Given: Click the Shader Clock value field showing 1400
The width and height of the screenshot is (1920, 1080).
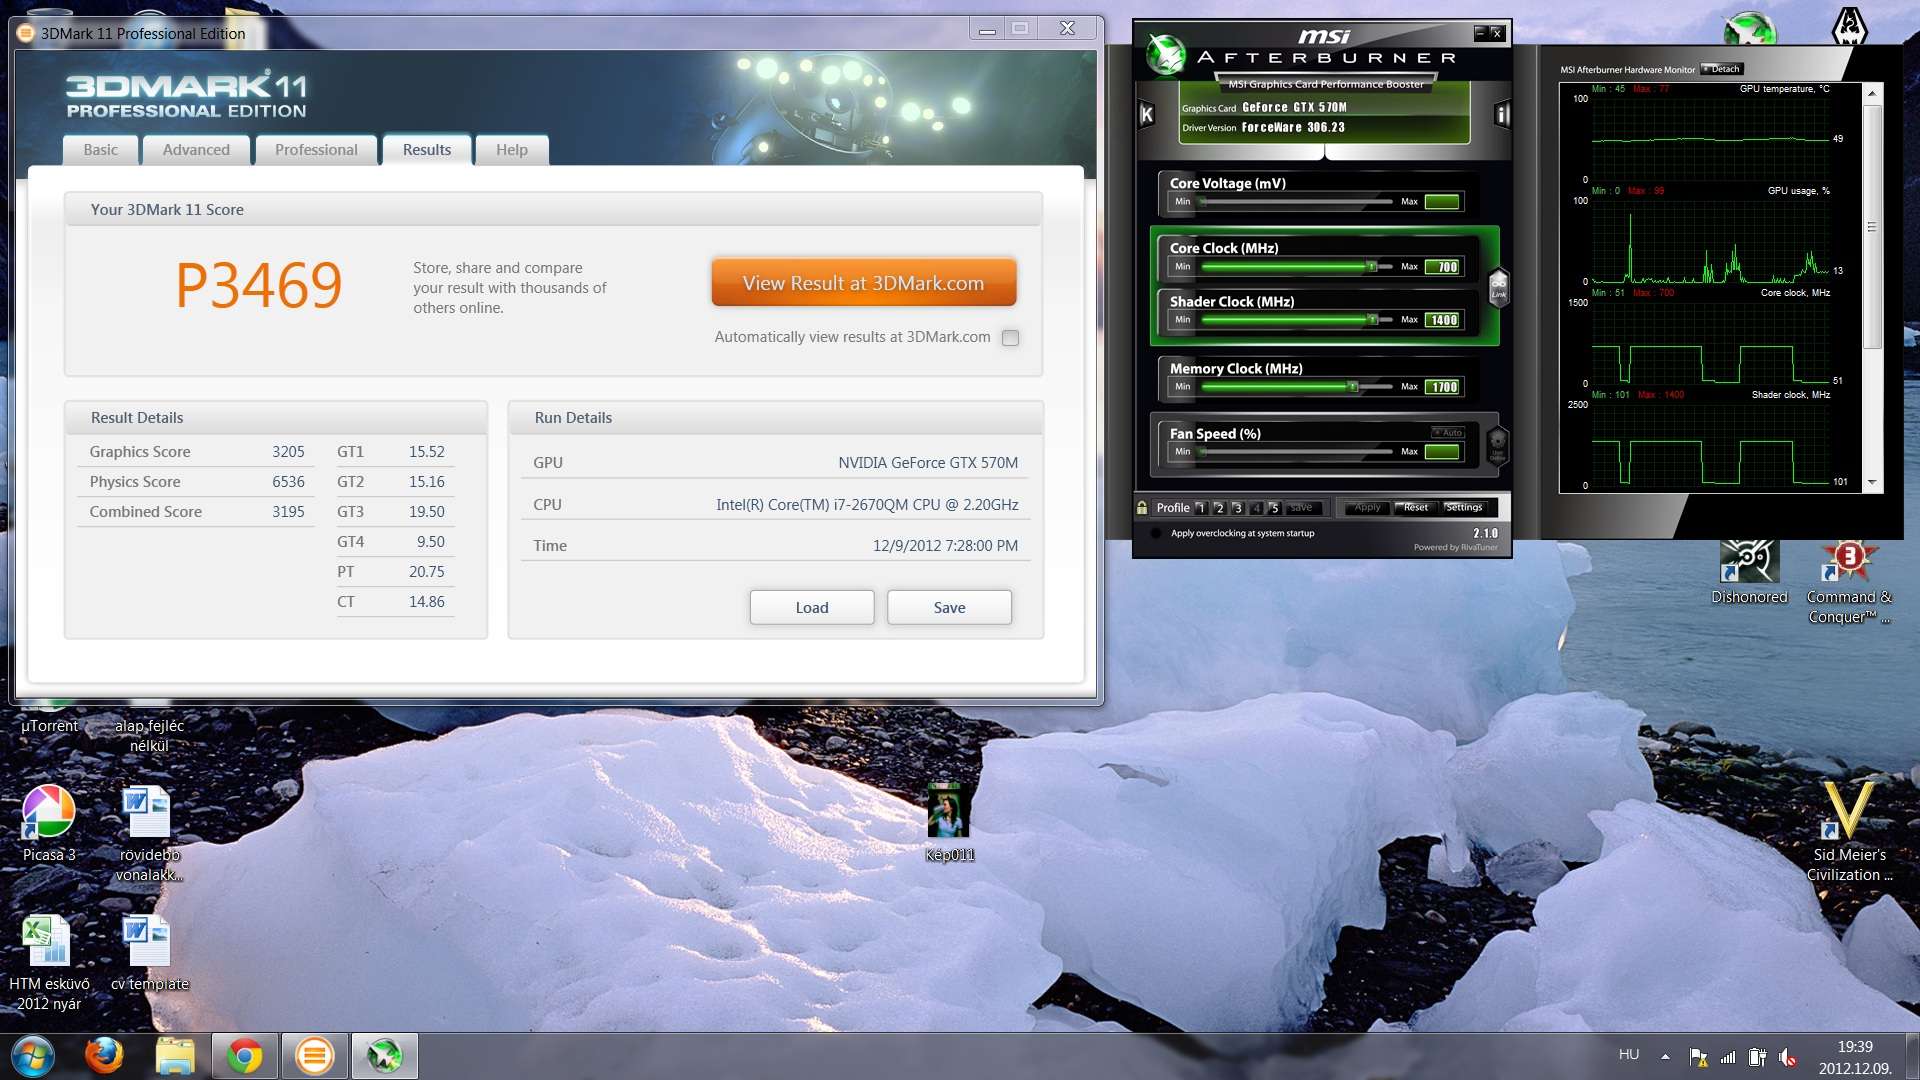Looking at the screenshot, I should click(1443, 320).
